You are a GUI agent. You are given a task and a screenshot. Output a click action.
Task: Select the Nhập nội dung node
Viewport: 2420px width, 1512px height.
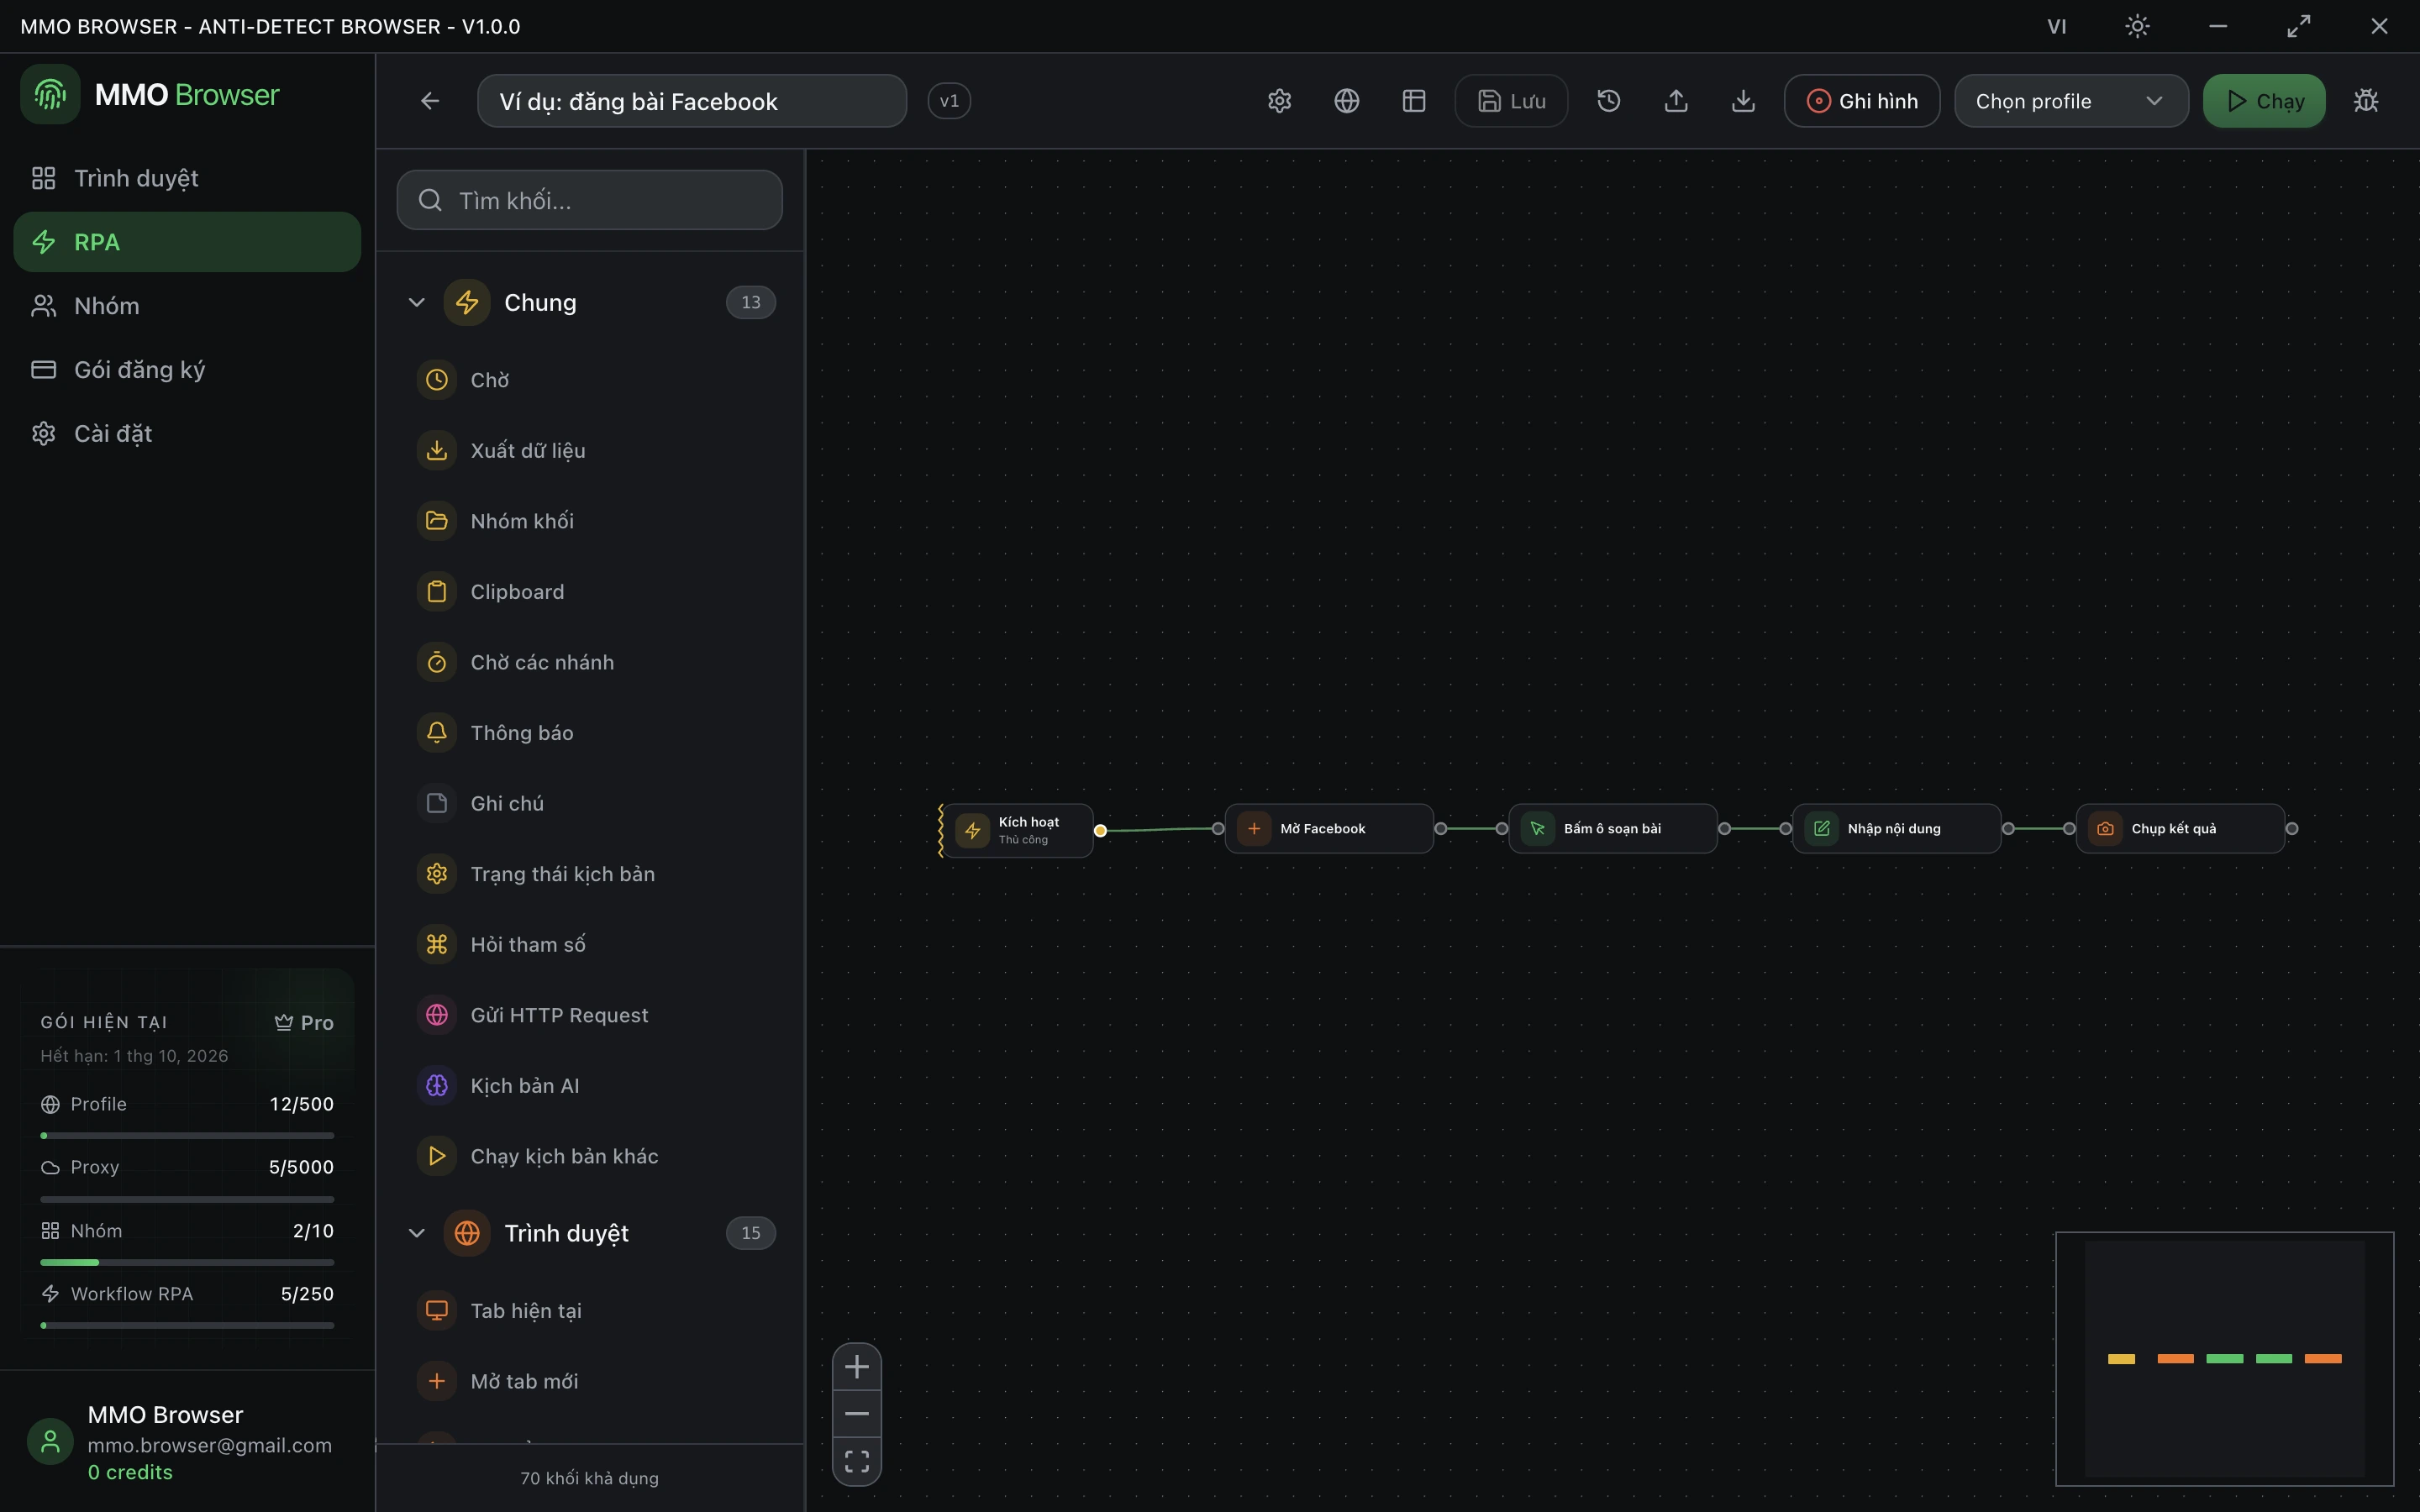point(1896,829)
